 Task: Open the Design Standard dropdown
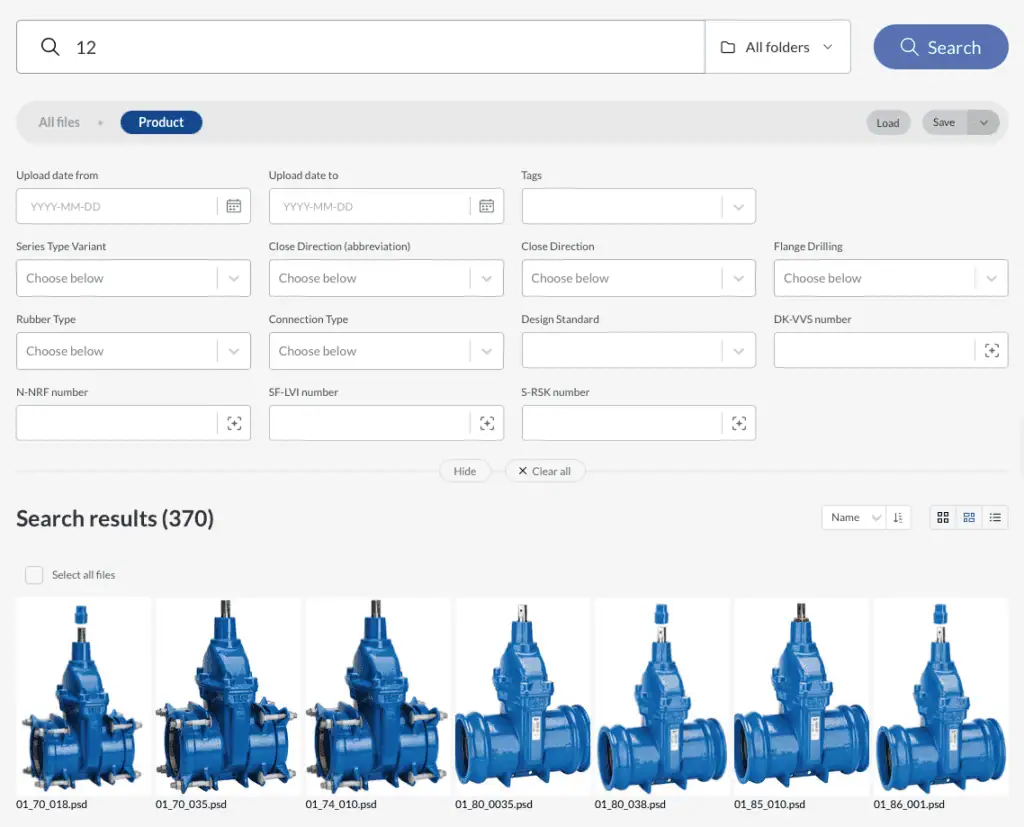639,351
